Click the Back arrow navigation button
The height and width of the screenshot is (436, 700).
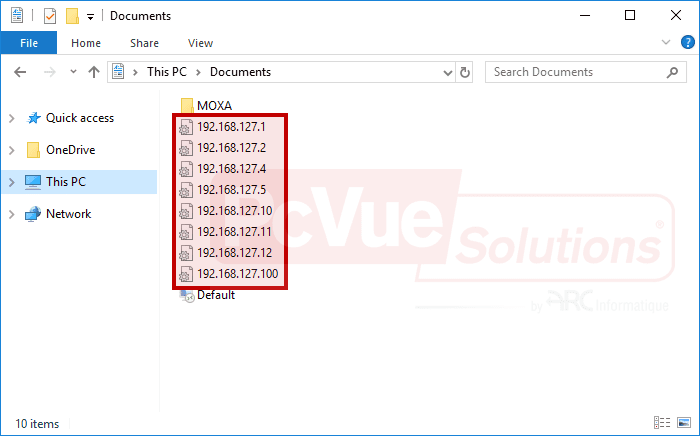(21, 72)
